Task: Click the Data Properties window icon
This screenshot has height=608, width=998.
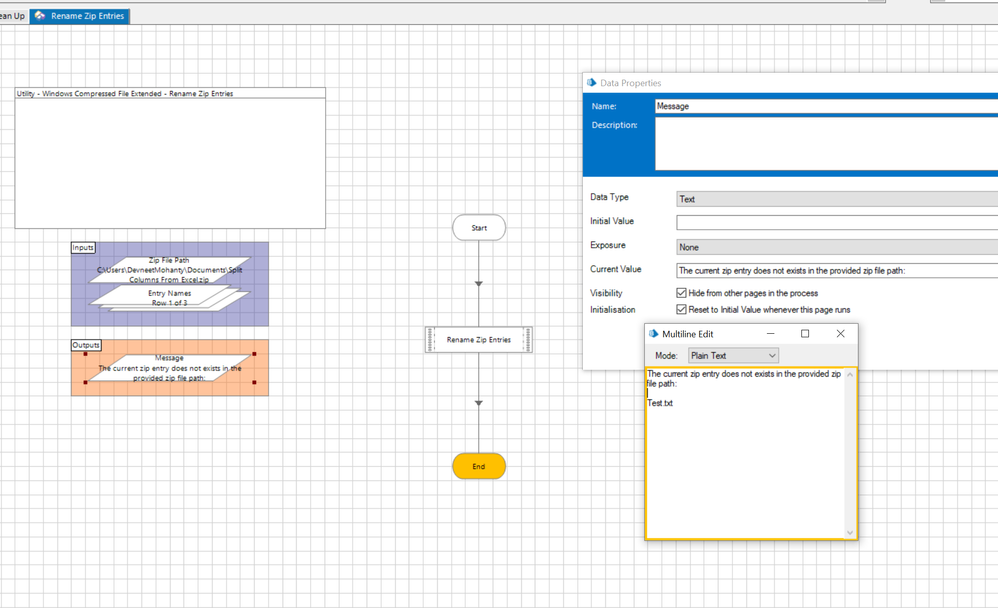Action: 591,83
